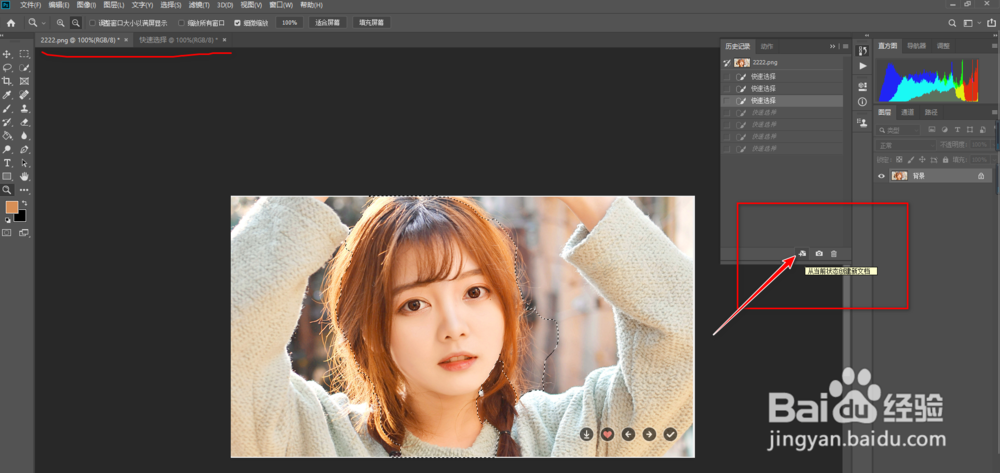Screen dimensions: 1000x473
Task: Enable 调整窗口大小以满屏显示 checkbox
Action: [x=92, y=23]
